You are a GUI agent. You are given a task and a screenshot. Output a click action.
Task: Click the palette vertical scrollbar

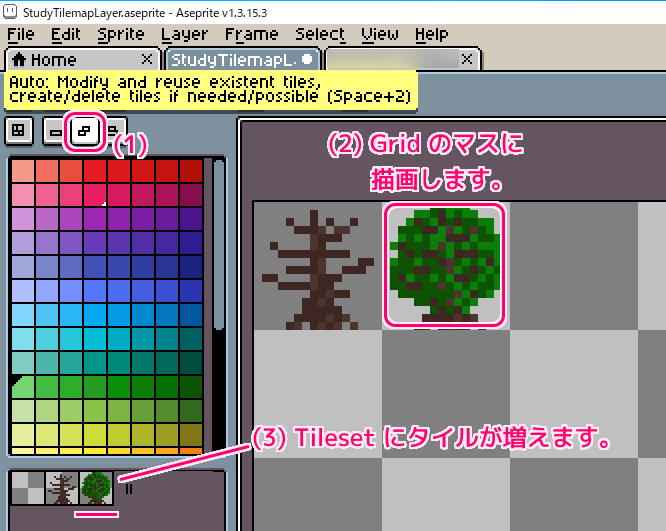219,246
